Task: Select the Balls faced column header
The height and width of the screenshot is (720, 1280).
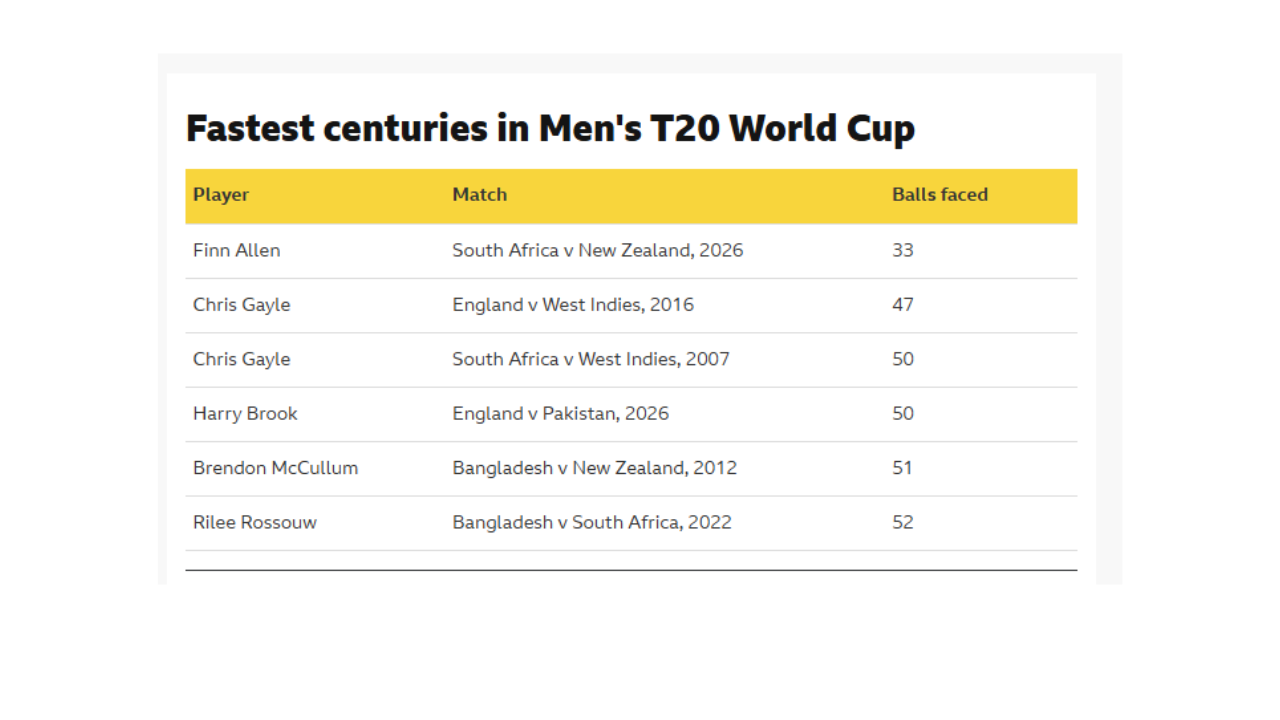Action: [940, 195]
